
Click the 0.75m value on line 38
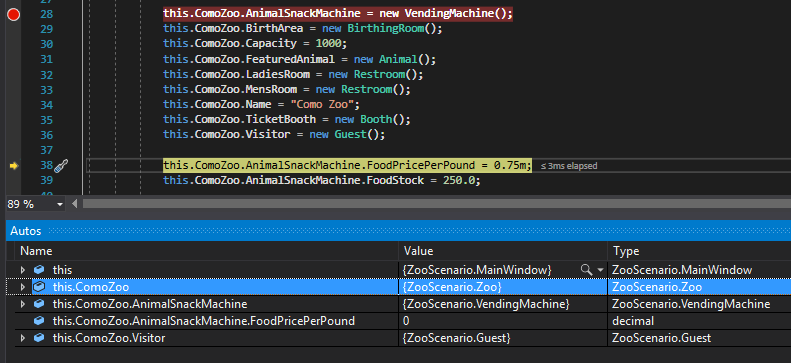(510, 165)
